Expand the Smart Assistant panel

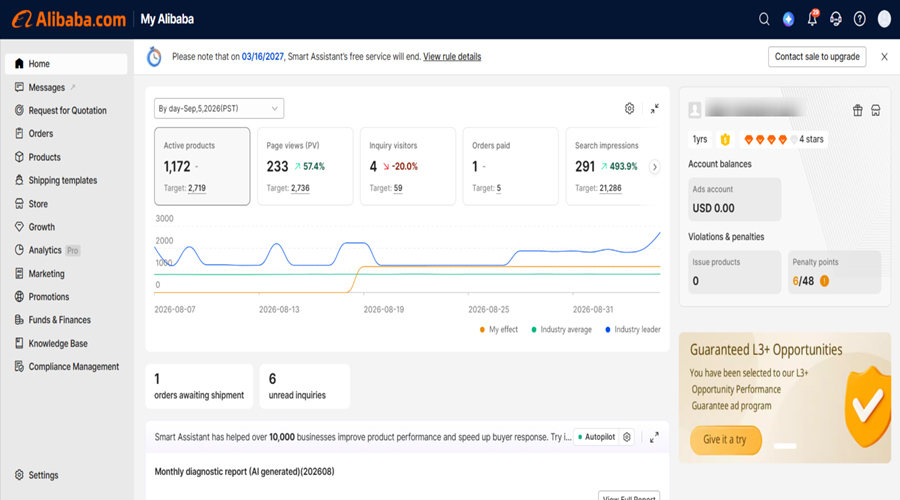[x=654, y=437]
